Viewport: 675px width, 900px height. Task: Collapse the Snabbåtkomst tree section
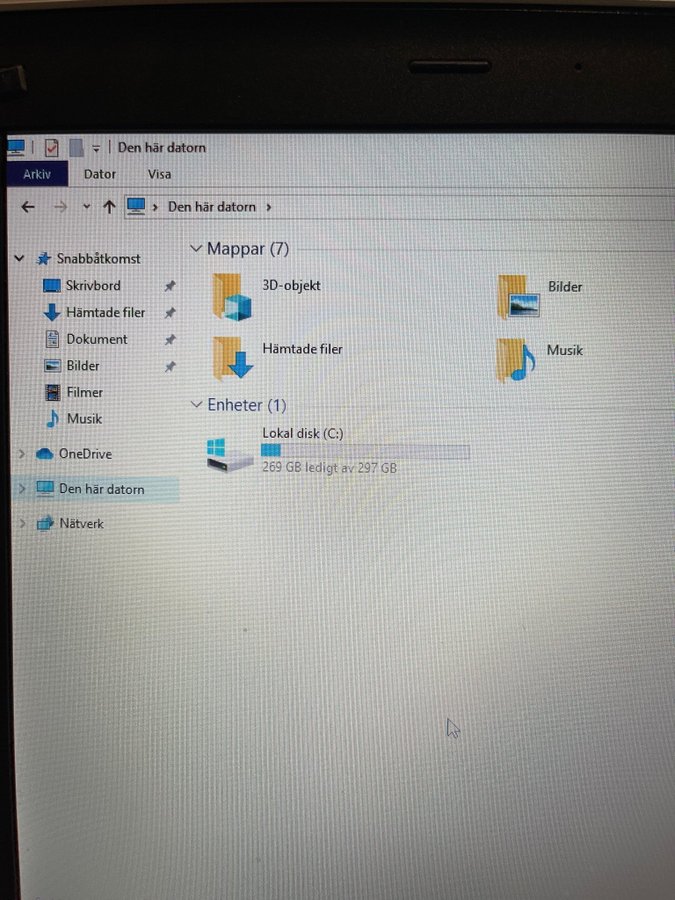(x=19, y=259)
